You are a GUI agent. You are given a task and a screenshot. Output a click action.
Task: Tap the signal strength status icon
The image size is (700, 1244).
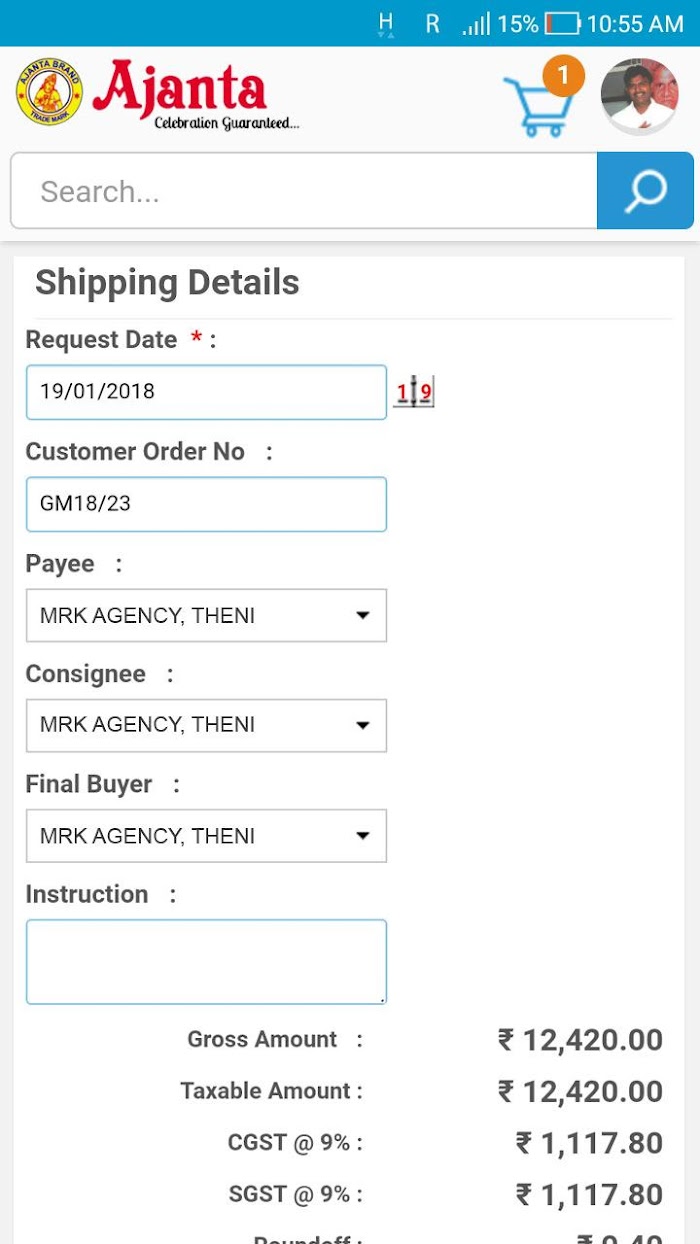pos(476,24)
